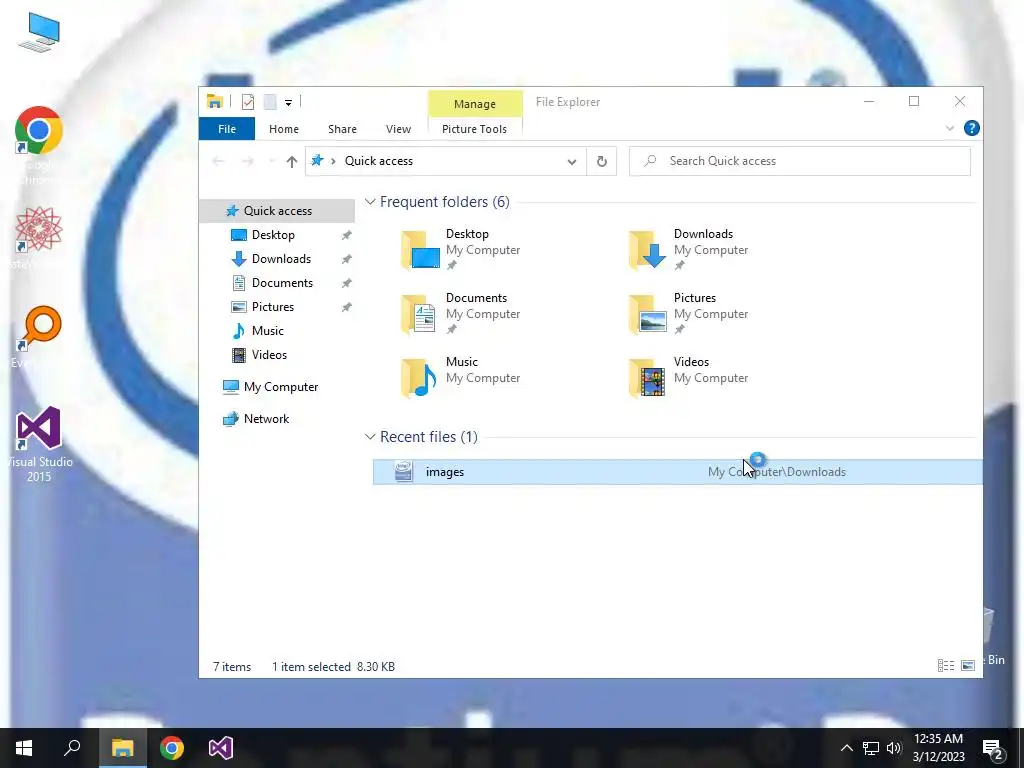Select the Music frequent folder icon
Image resolution: width=1024 pixels, height=768 pixels.
click(x=419, y=379)
